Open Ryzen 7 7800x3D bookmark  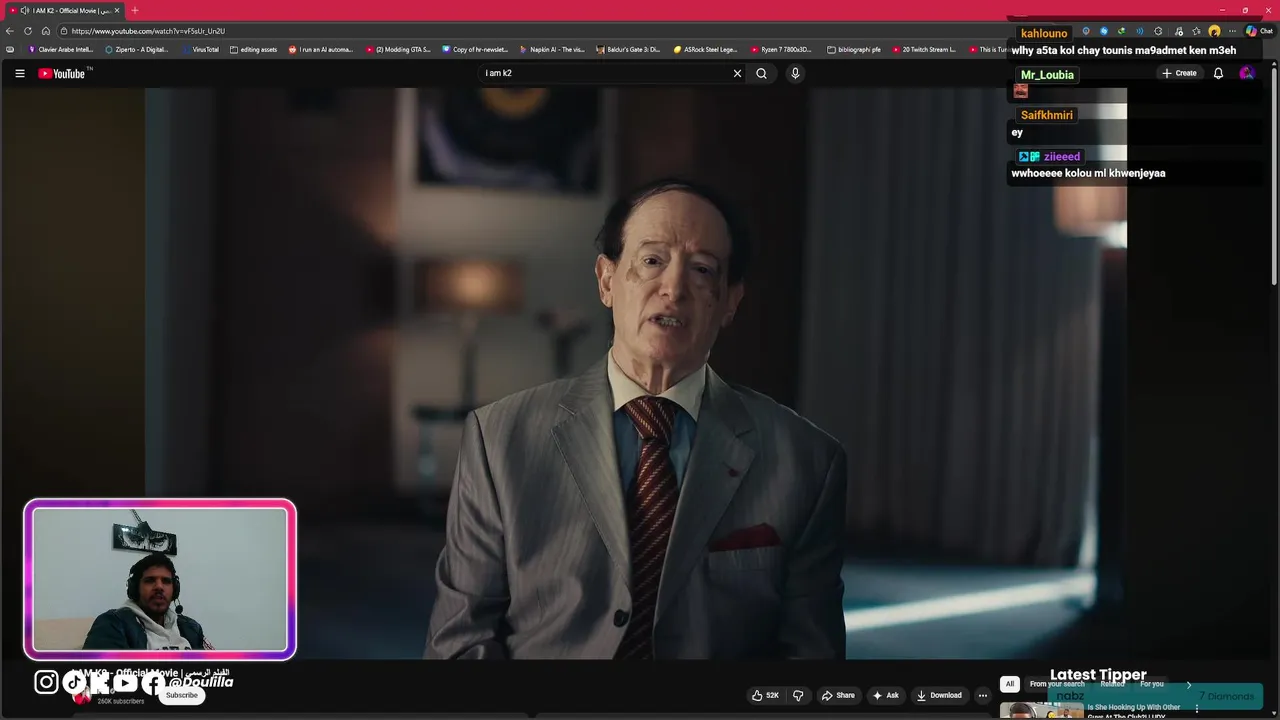click(781, 49)
